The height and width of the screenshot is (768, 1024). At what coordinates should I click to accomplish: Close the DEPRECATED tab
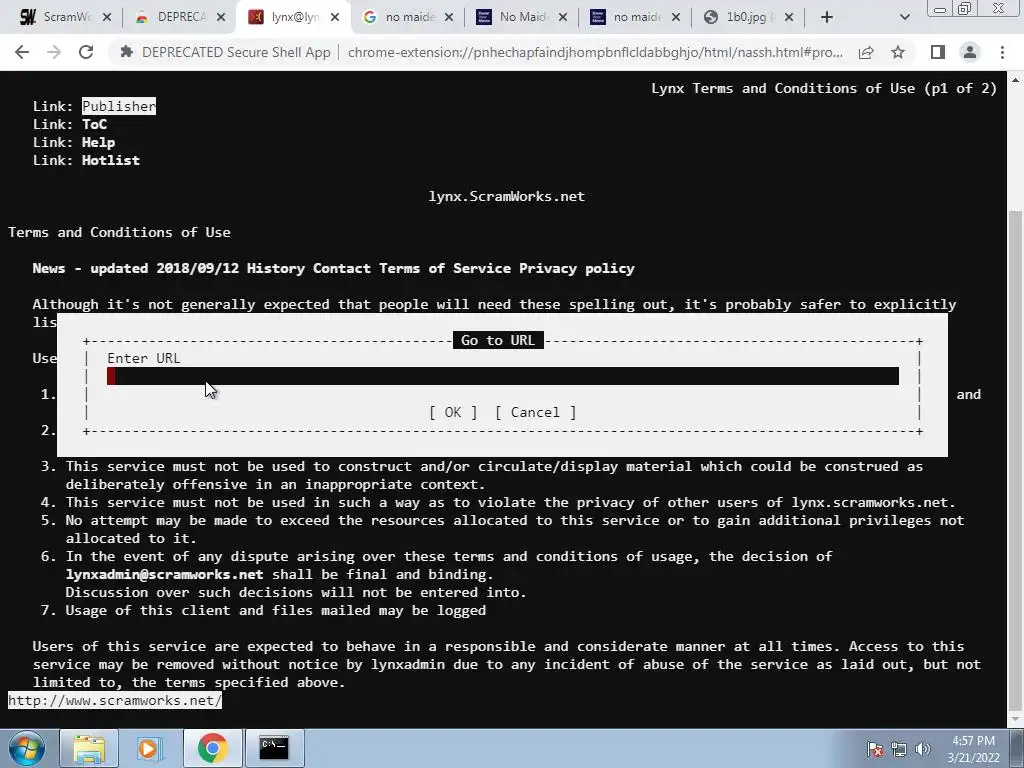[221, 17]
